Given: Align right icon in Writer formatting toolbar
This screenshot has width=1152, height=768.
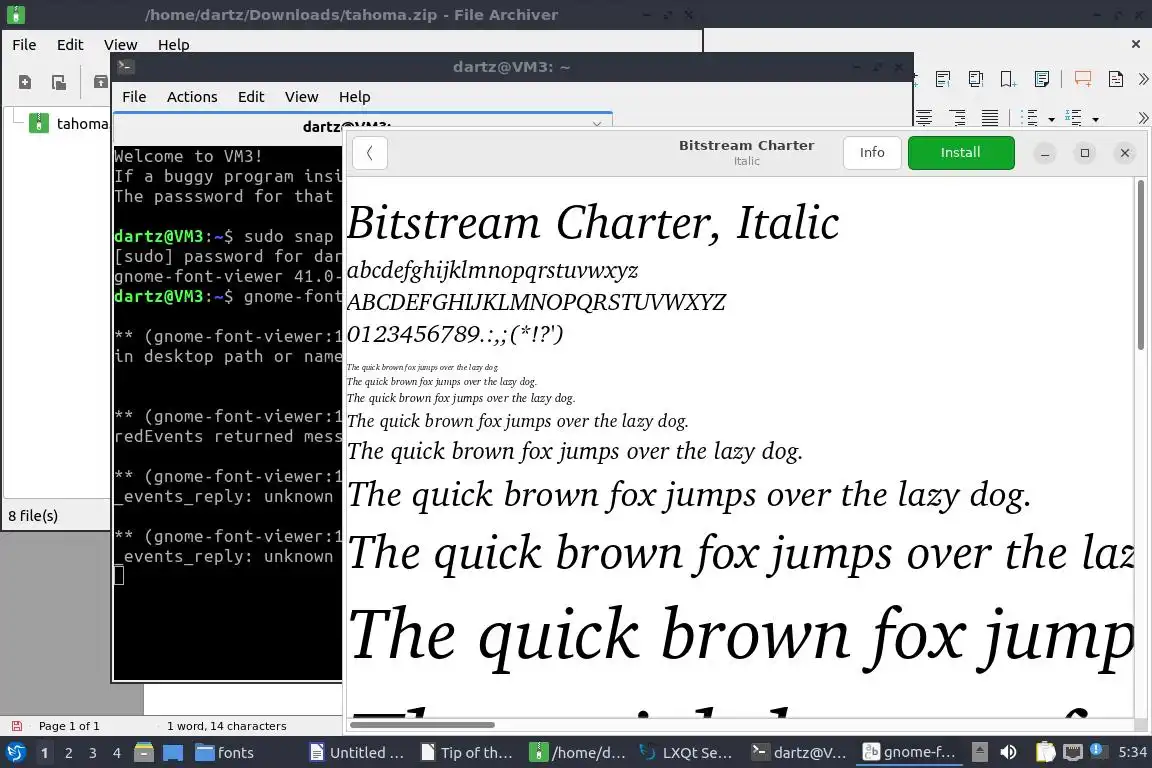Looking at the screenshot, I should 957,118.
